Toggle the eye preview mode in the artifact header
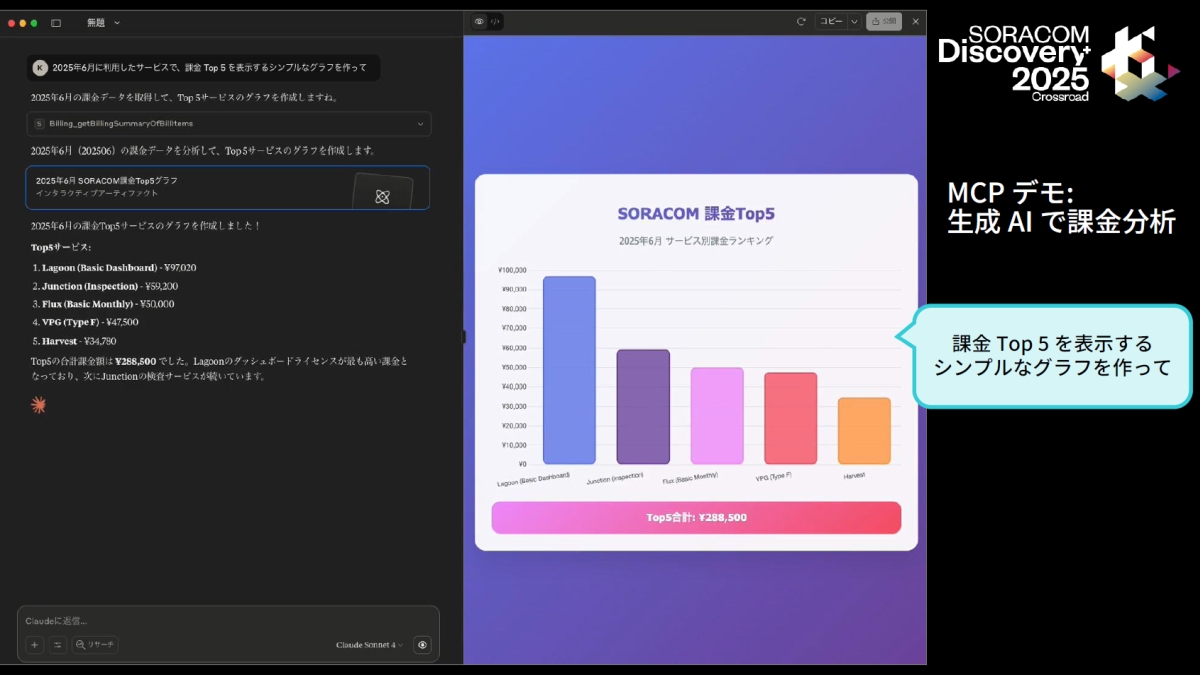Screen dimensions: 1200x675 click(479, 21)
